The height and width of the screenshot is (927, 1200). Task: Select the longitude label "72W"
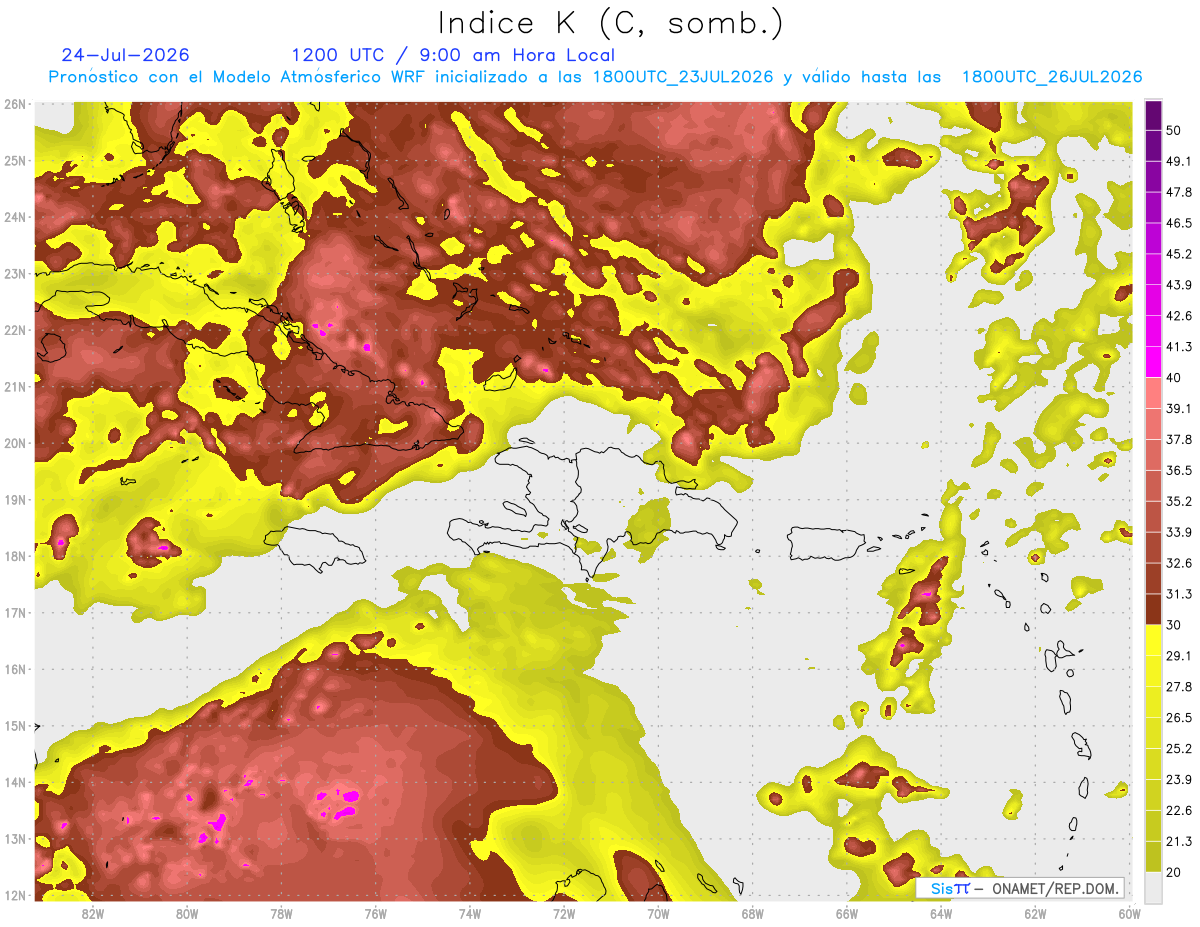pos(564,914)
